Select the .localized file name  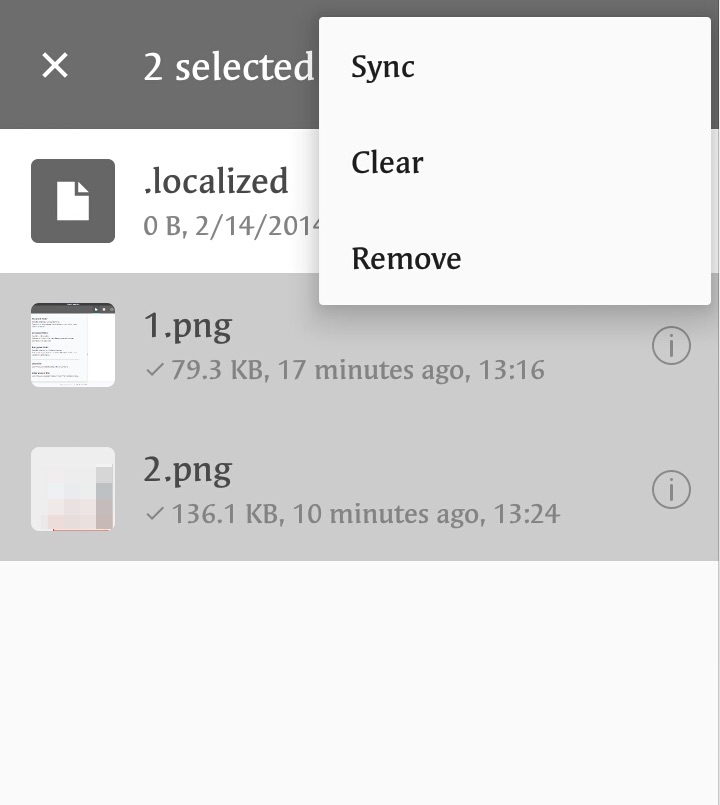[x=216, y=181]
